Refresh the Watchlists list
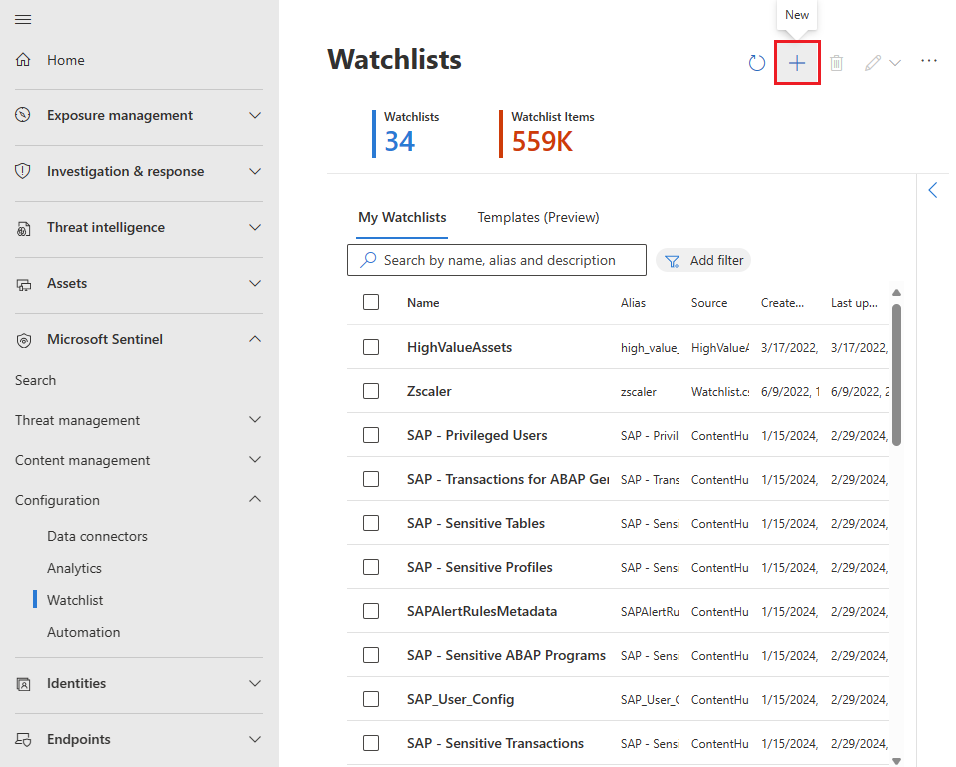 (x=757, y=62)
